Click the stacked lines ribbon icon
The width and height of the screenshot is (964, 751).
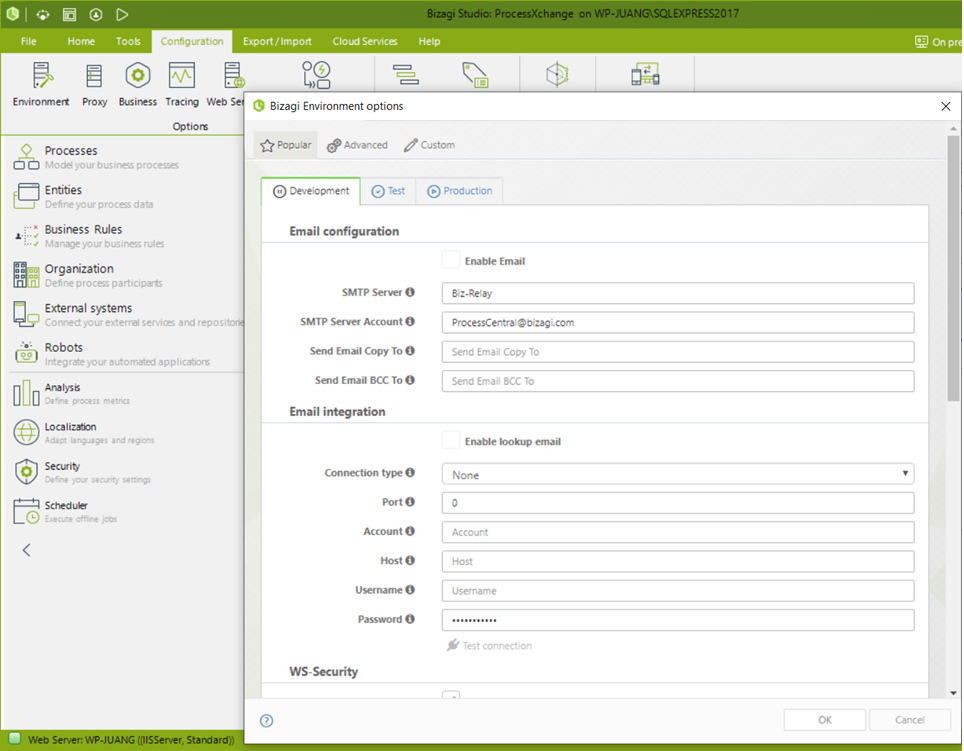(x=406, y=74)
